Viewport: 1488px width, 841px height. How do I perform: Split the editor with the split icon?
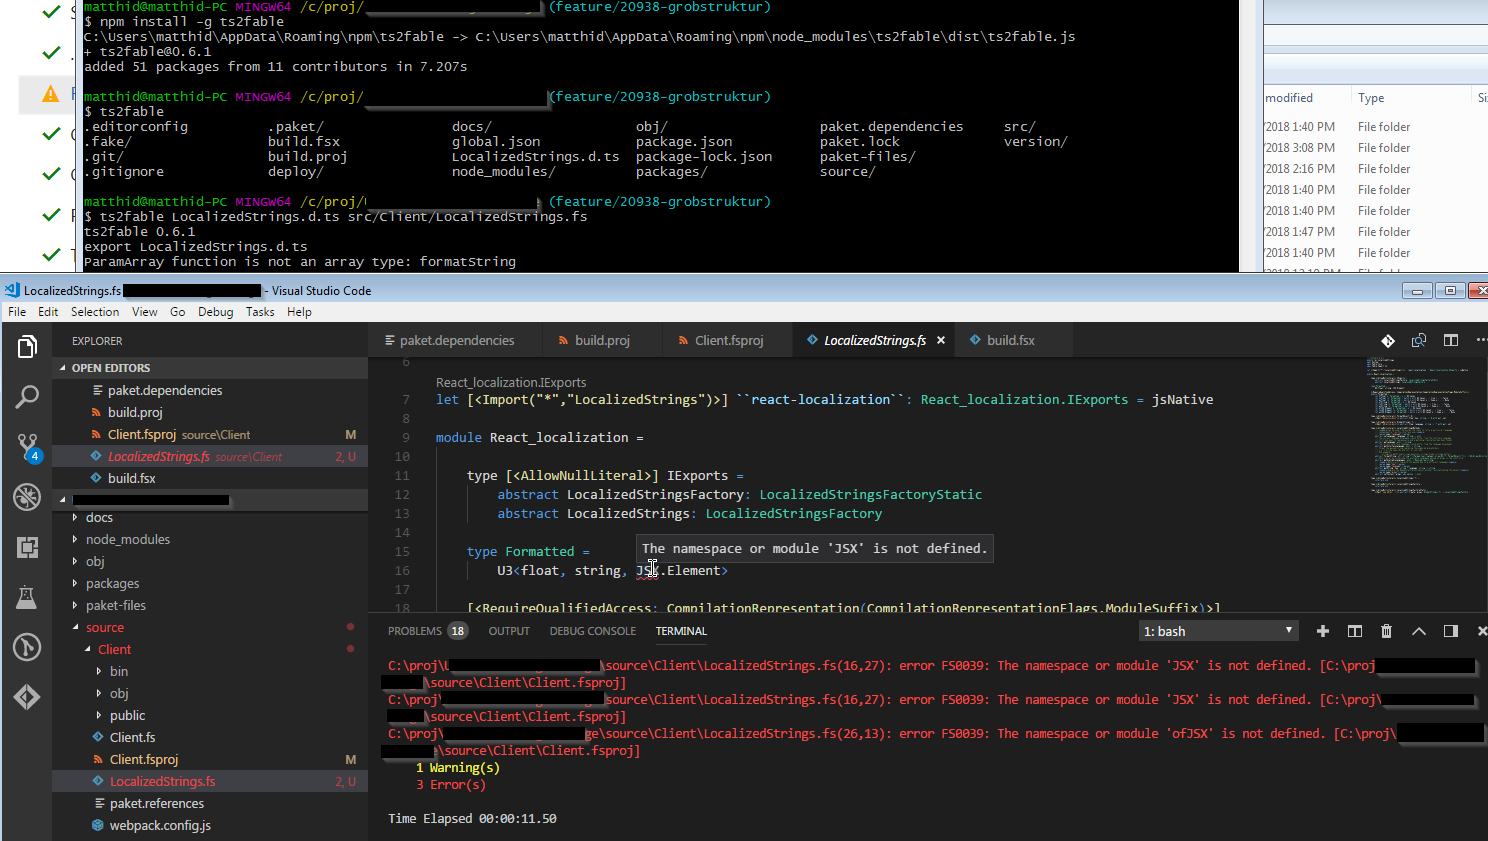1451,341
